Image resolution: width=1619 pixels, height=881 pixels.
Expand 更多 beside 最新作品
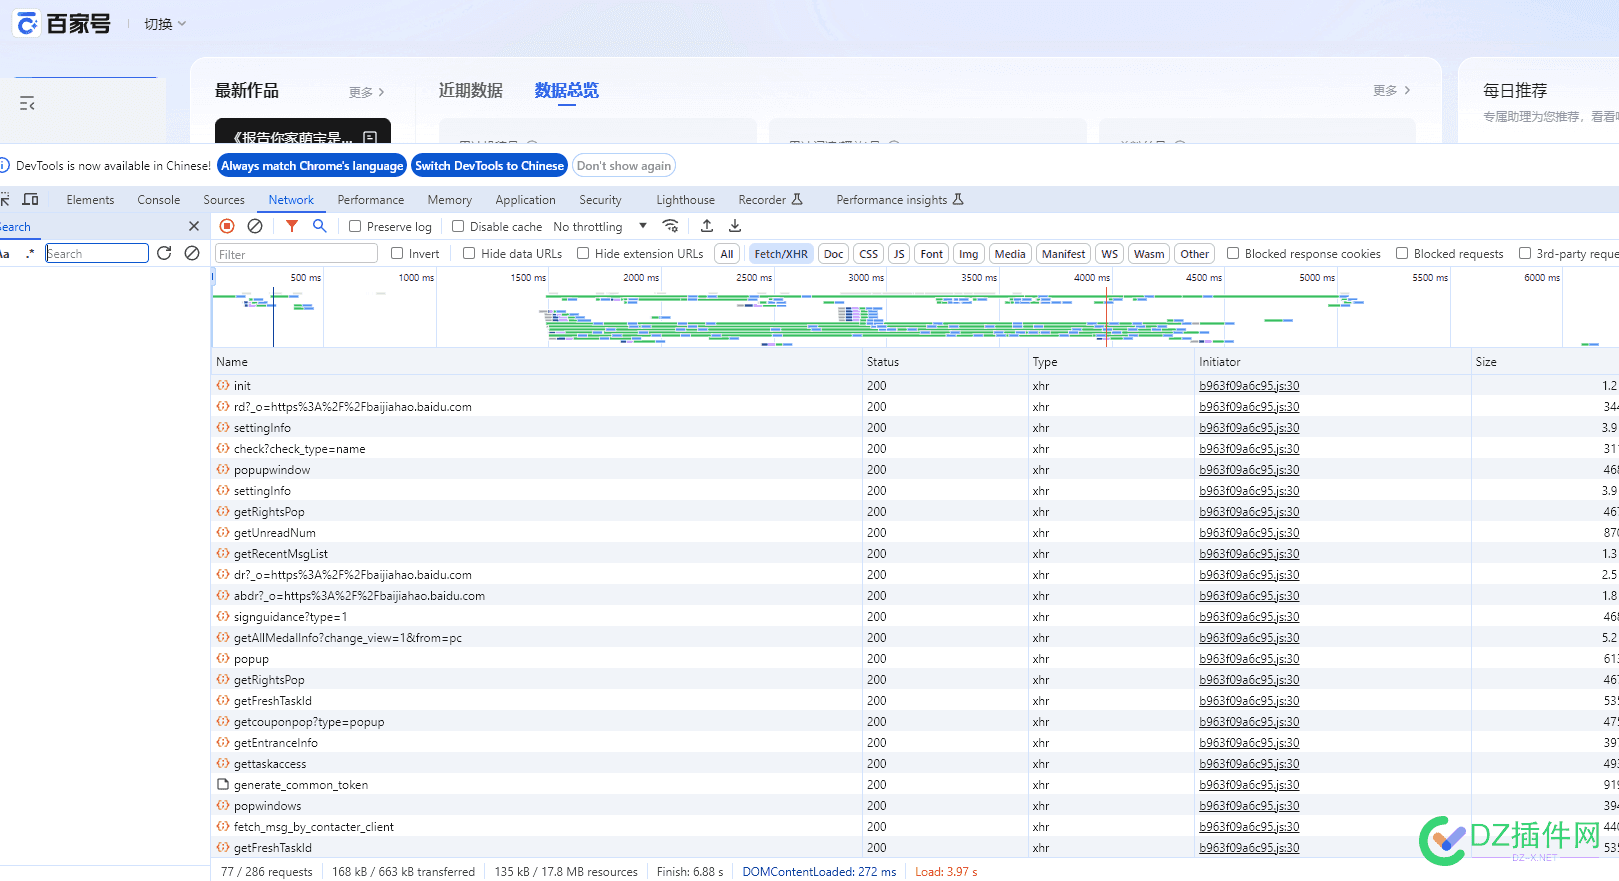tap(366, 92)
